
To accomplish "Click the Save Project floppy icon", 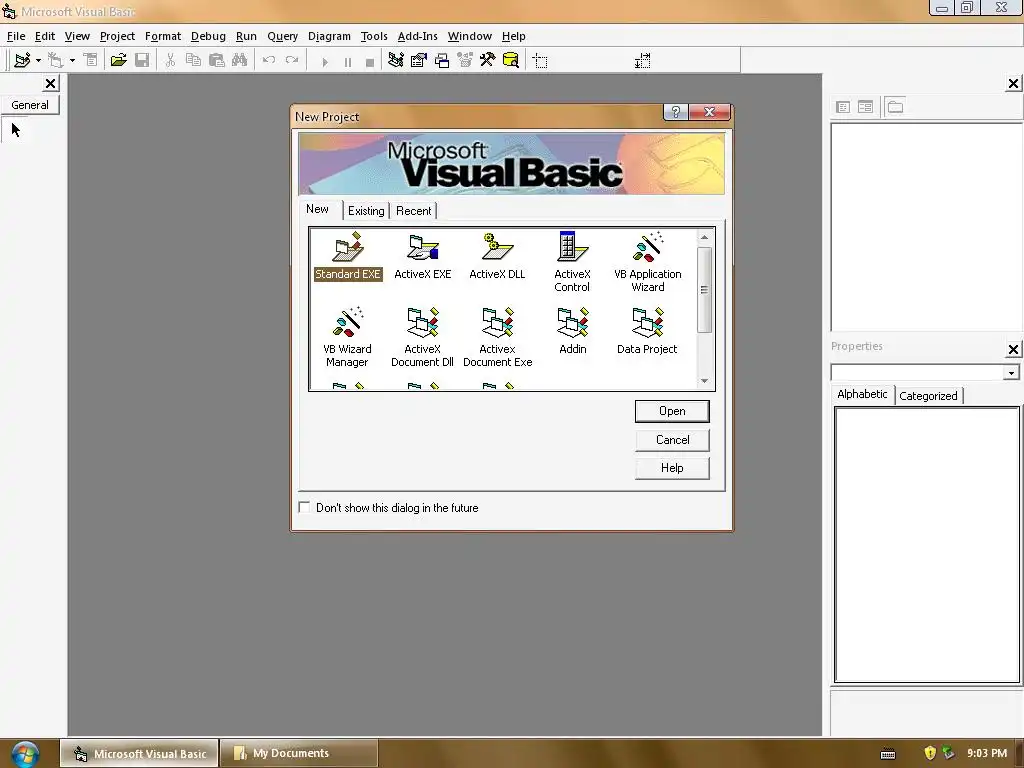I will pos(142,60).
